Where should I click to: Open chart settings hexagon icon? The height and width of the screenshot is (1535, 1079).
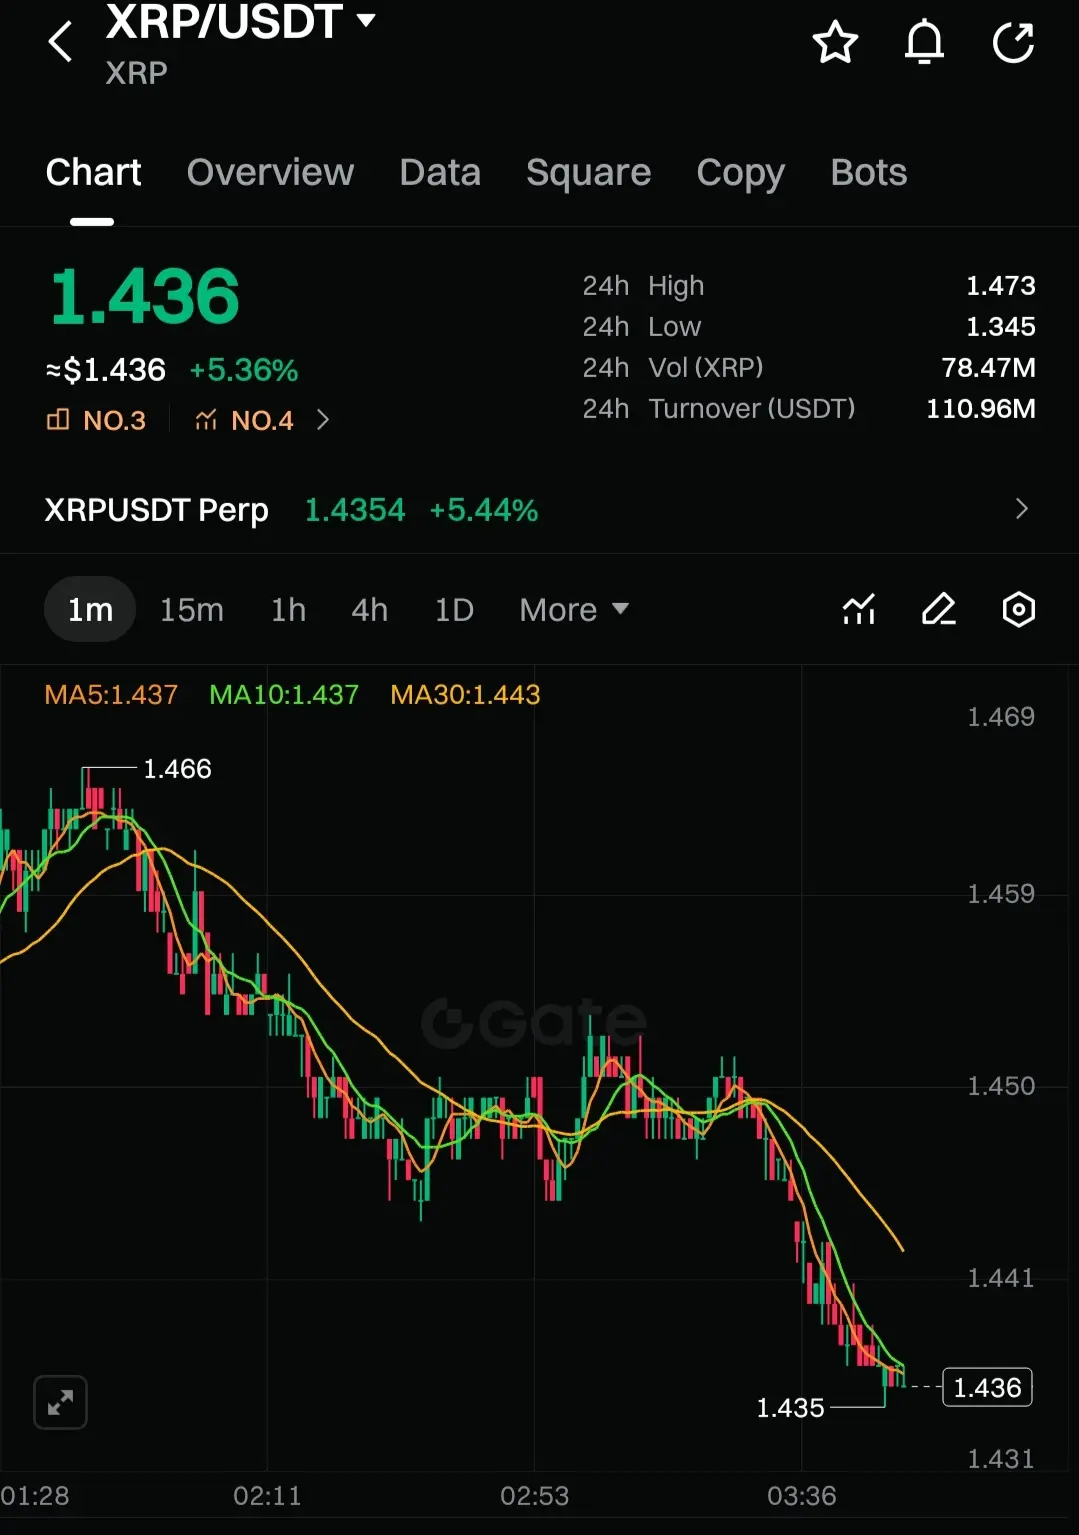click(1018, 609)
